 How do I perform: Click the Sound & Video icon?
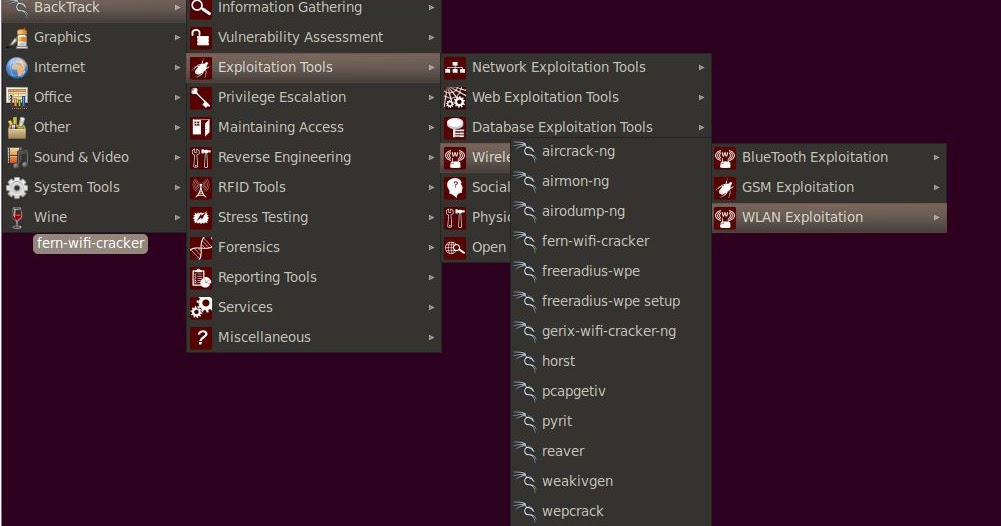click(x=17, y=157)
